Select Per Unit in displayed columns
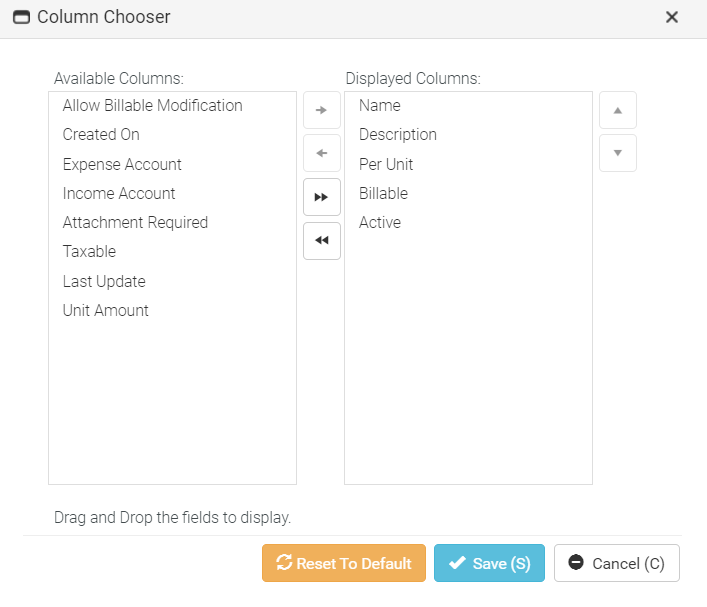 (386, 164)
